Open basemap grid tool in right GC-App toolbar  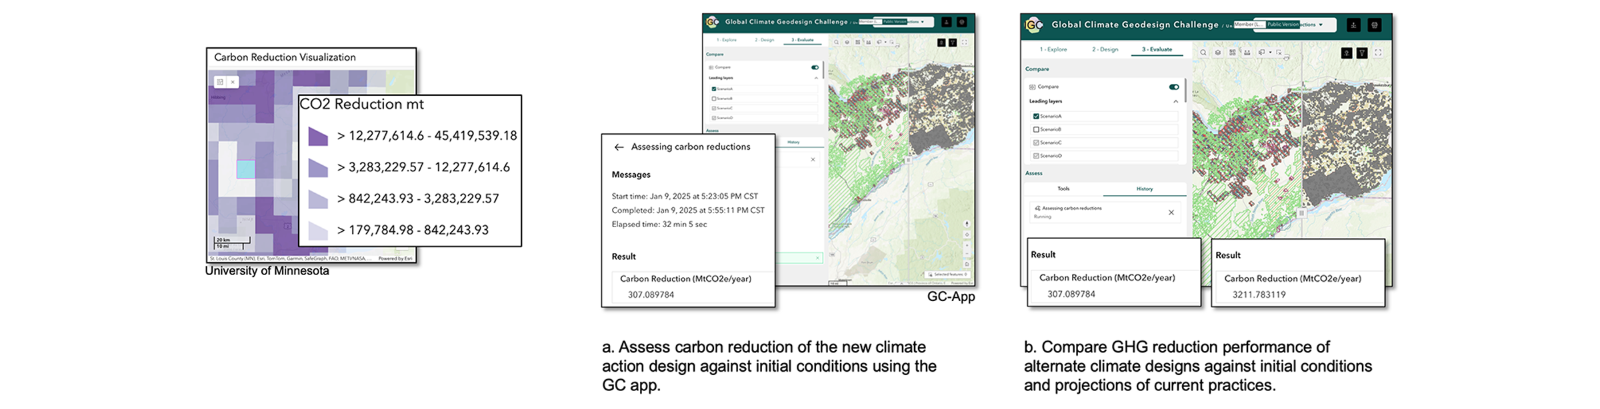pyautogui.click(x=1232, y=52)
